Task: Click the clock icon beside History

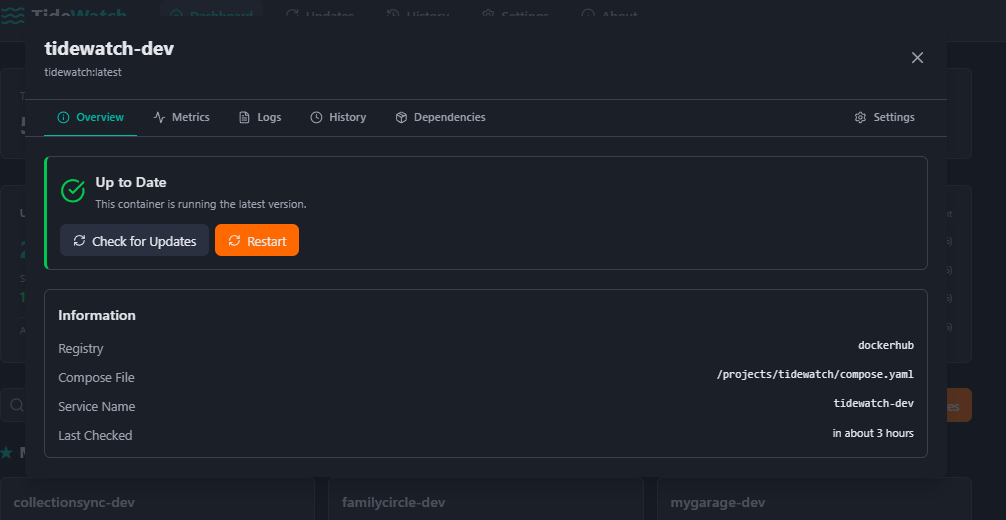Action: [x=316, y=117]
